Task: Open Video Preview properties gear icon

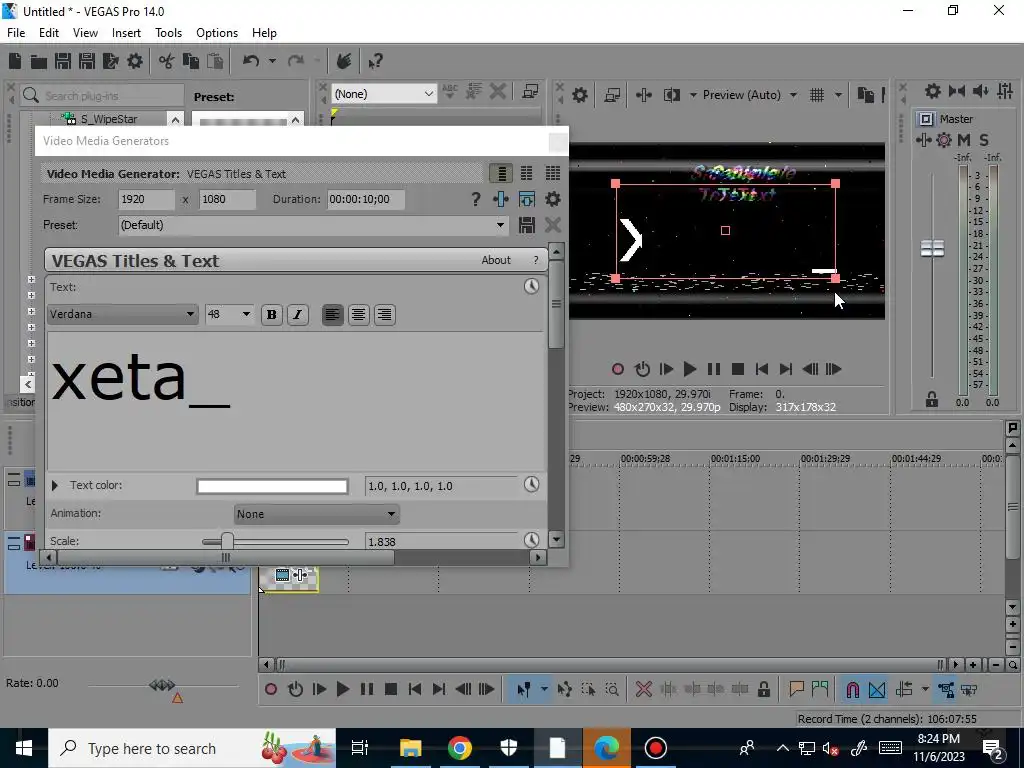Action: point(579,95)
